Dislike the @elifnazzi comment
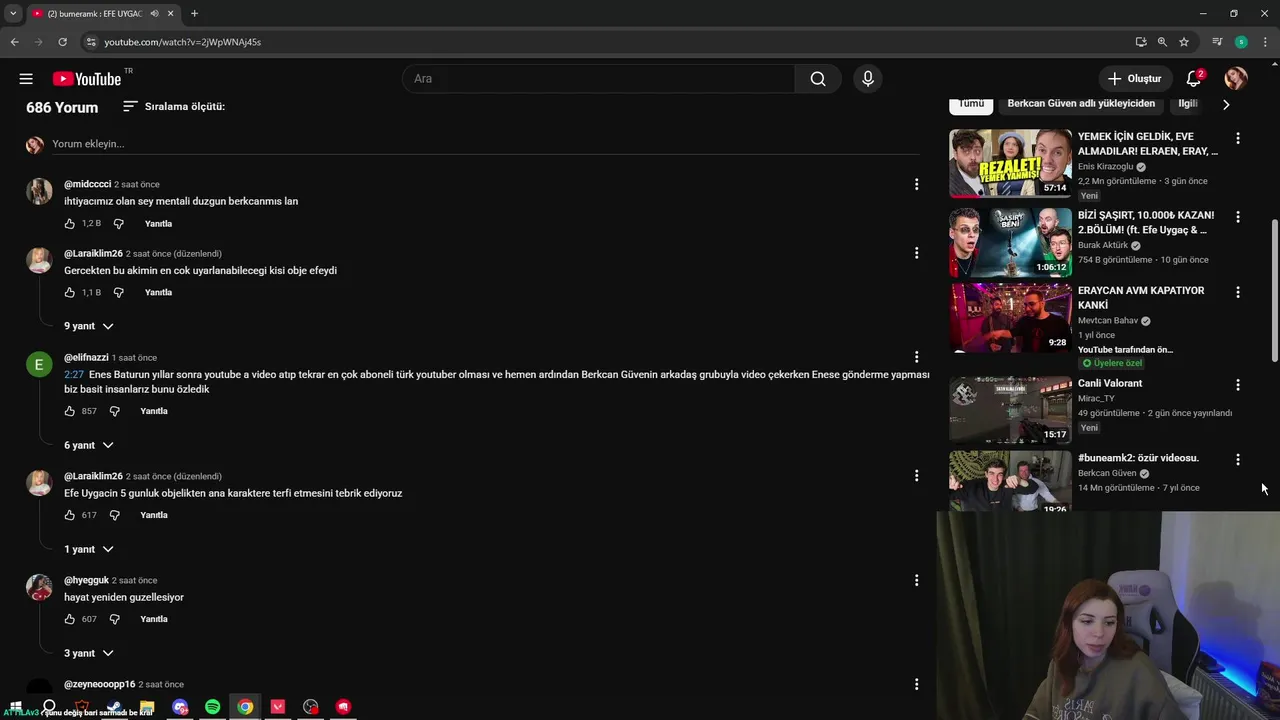Image resolution: width=1280 pixels, height=720 pixels. click(x=114, y=411)
